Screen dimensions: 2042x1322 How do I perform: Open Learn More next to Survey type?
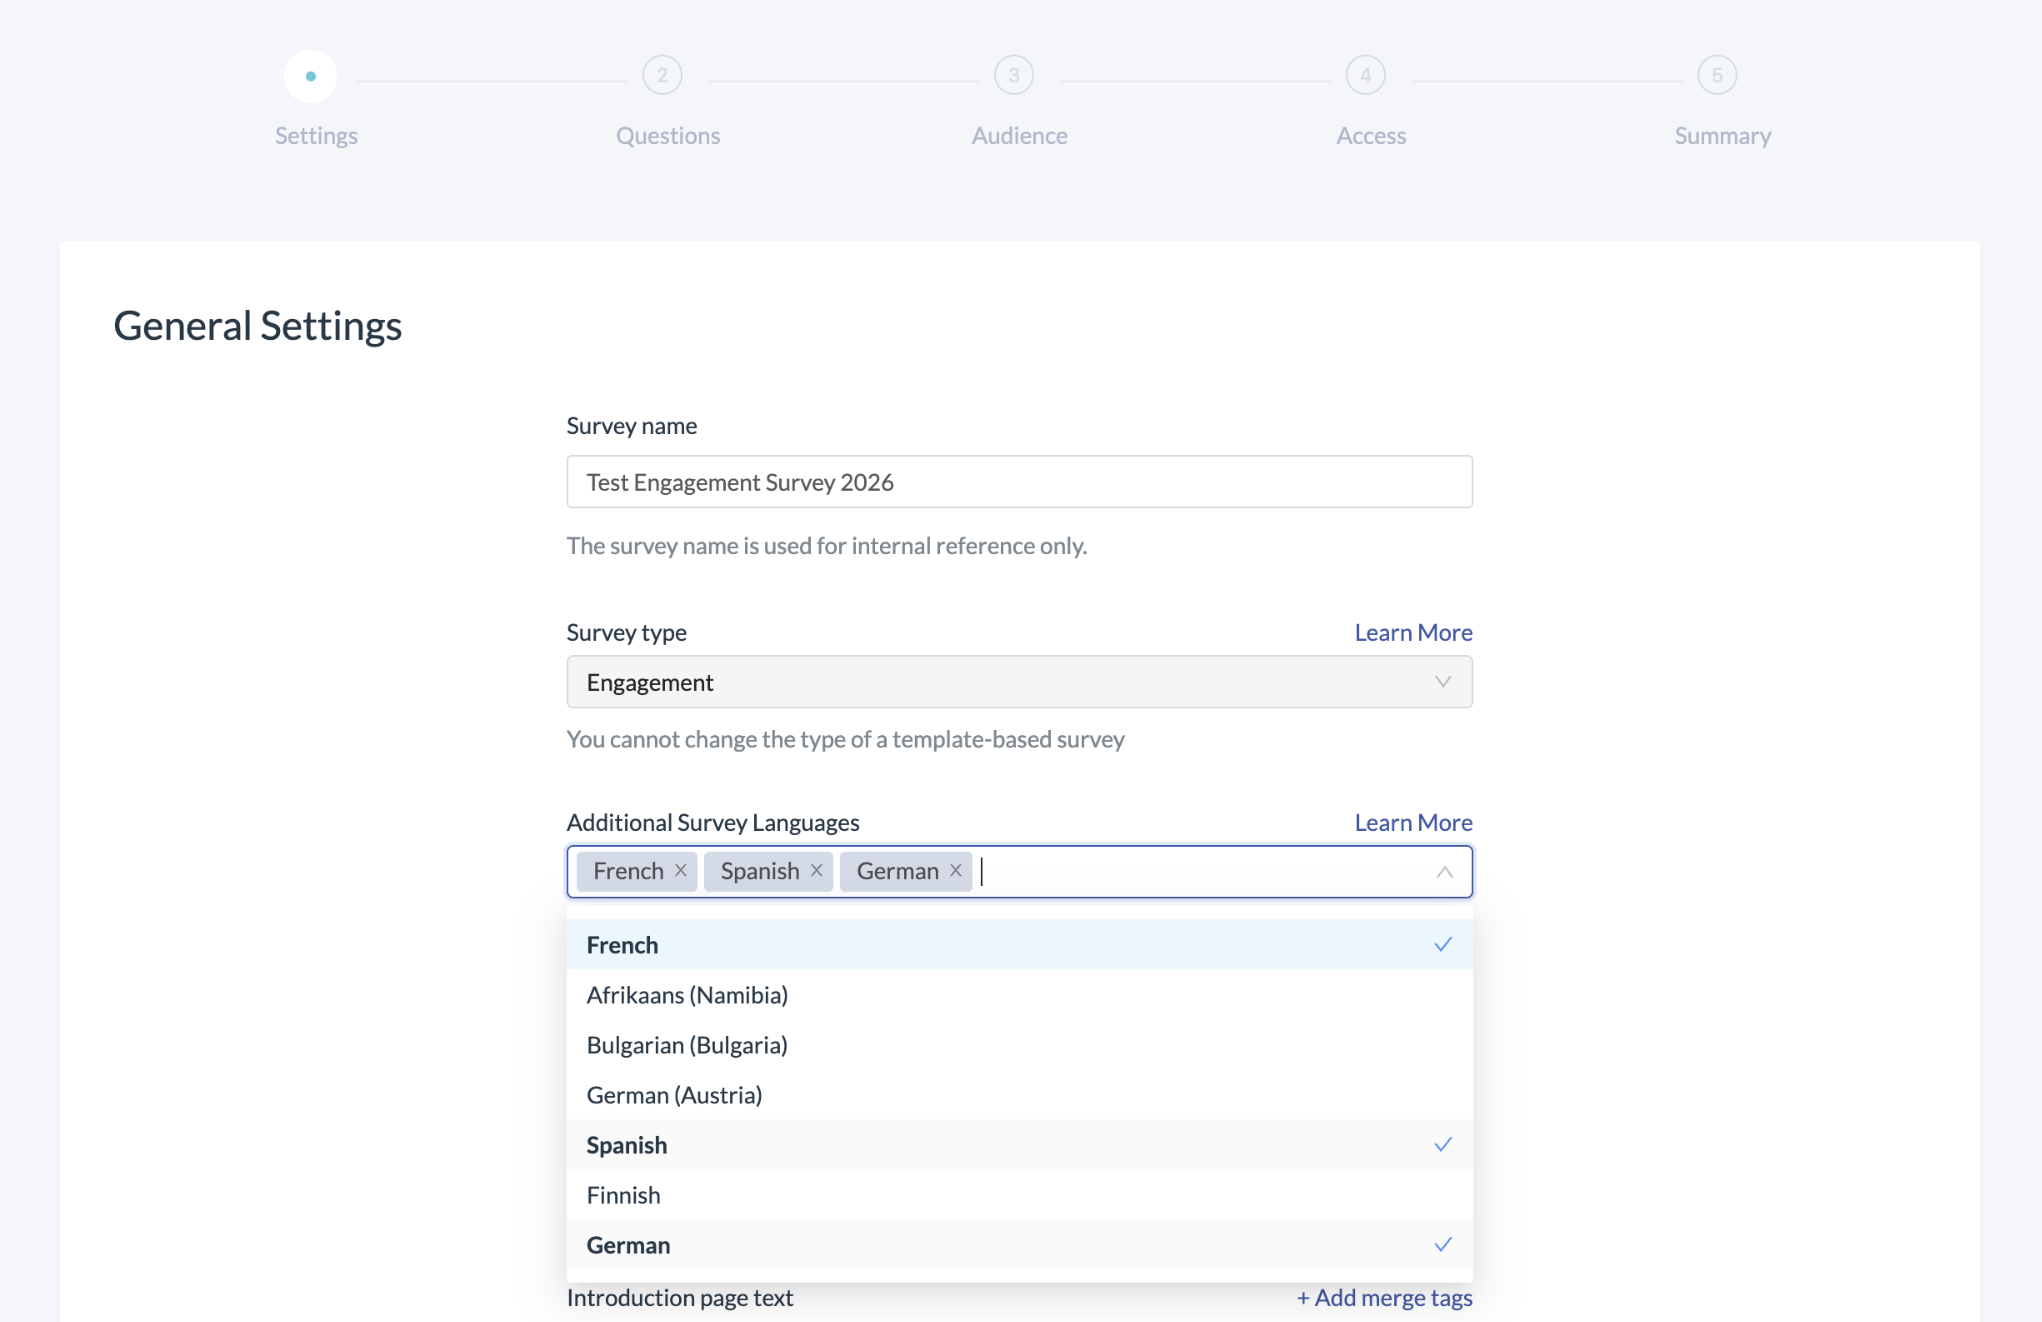(x=1413, y=633)
